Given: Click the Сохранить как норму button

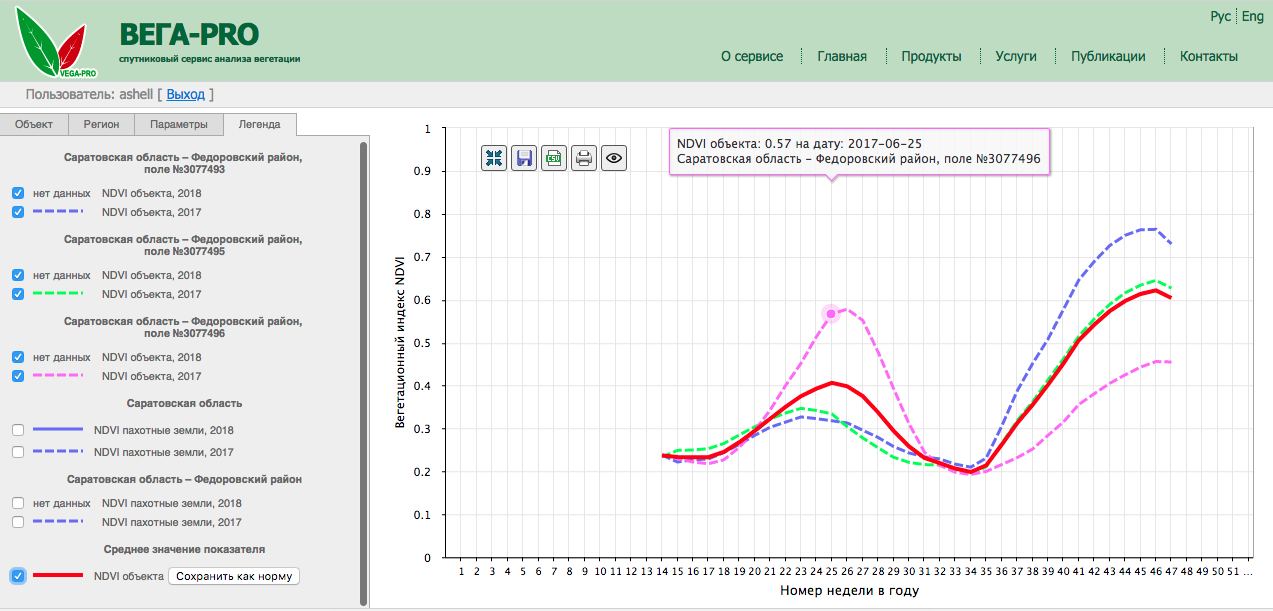Looking at the screenshot, I should click(233, 576).
